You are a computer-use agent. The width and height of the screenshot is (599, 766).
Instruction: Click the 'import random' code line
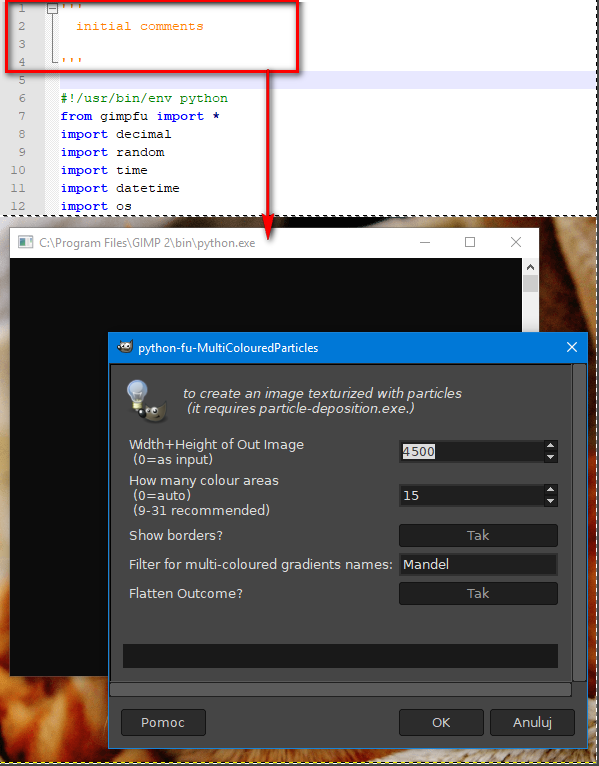click(x=112, y=152)
